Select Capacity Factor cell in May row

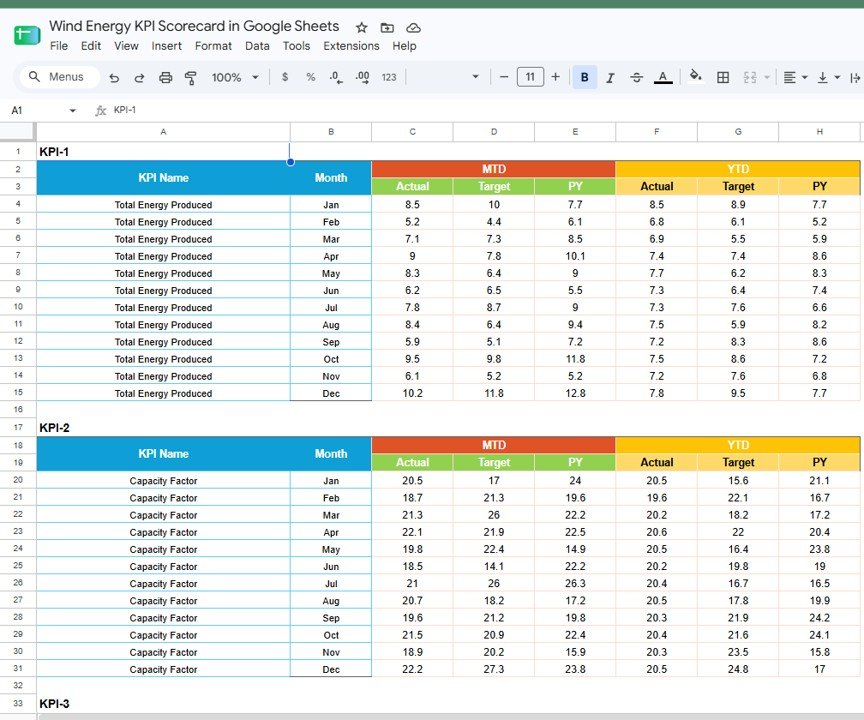tap(163, 549)
